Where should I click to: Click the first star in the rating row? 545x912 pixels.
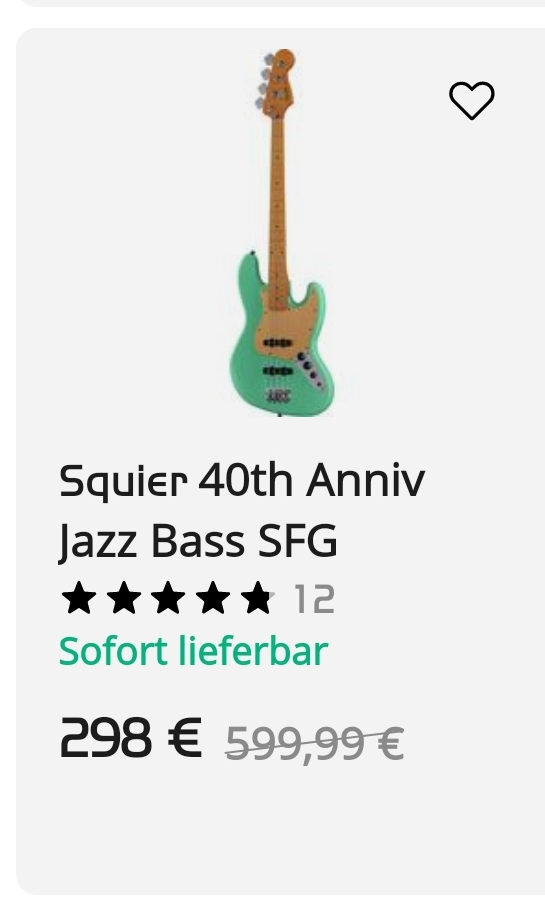(79, 598)
